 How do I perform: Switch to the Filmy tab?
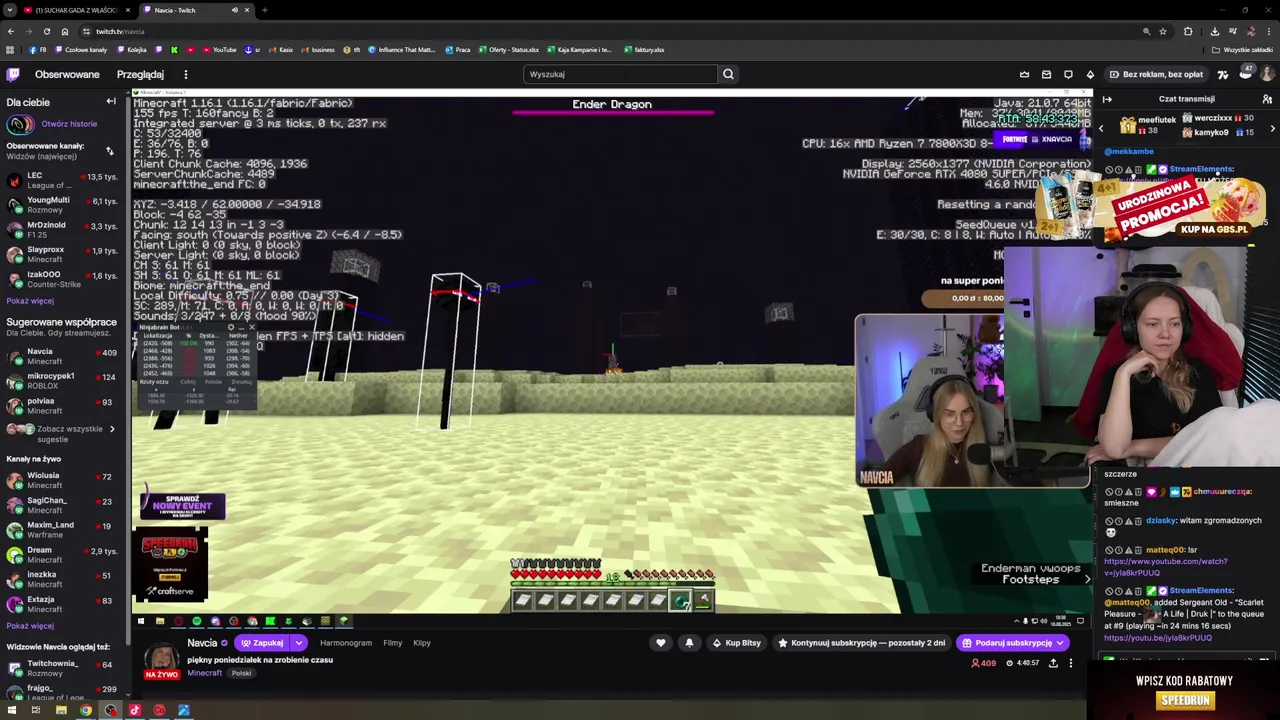392,643
